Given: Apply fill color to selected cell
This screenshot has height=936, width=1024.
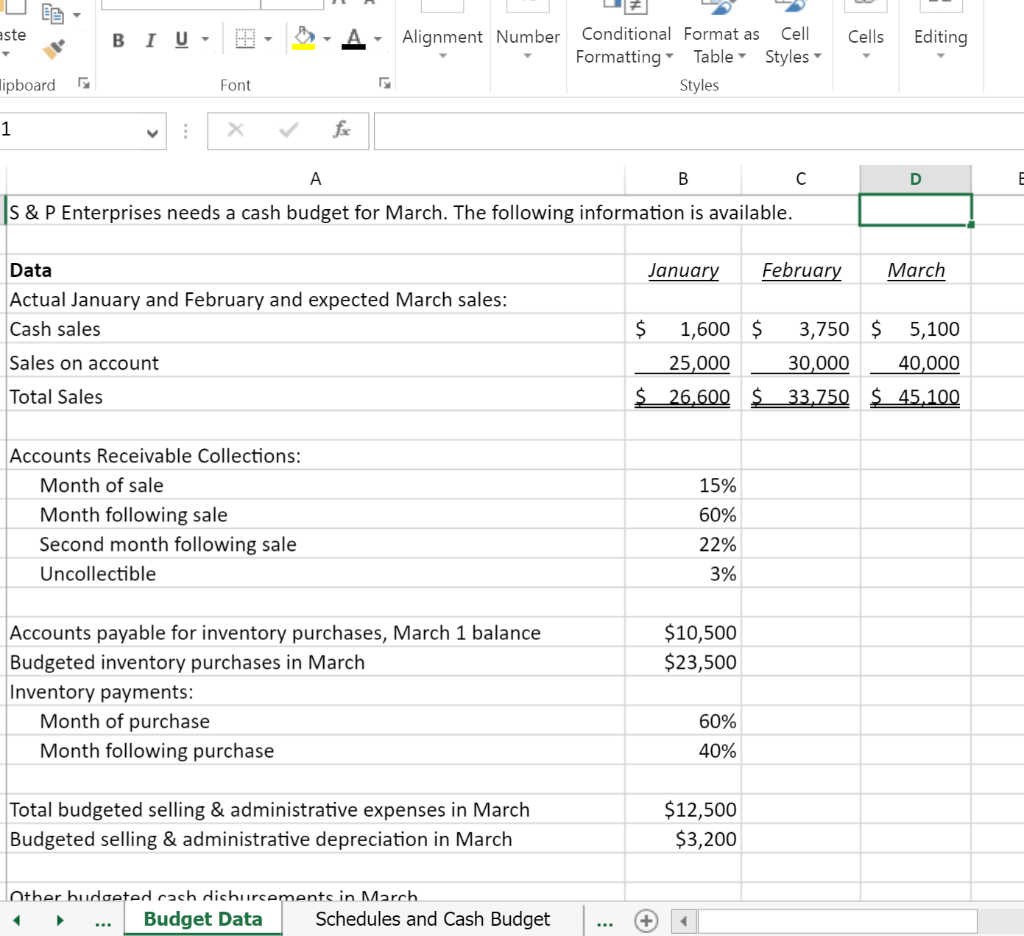Looking at the screenshot, I should point(303,40).
